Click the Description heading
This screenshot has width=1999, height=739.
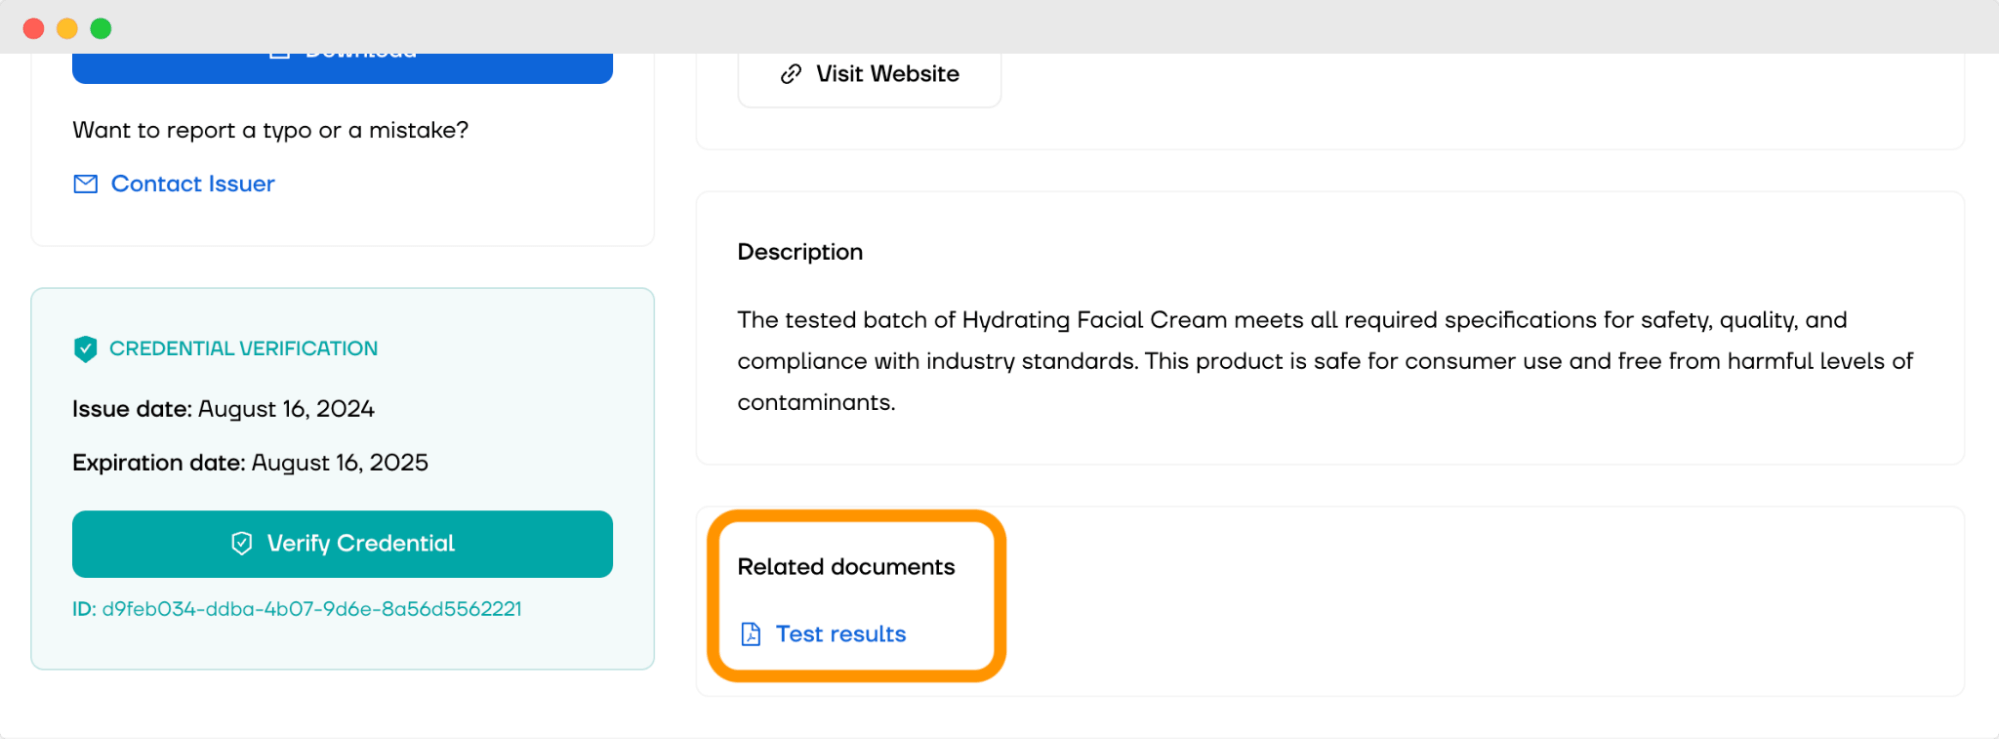pos(800,252)
